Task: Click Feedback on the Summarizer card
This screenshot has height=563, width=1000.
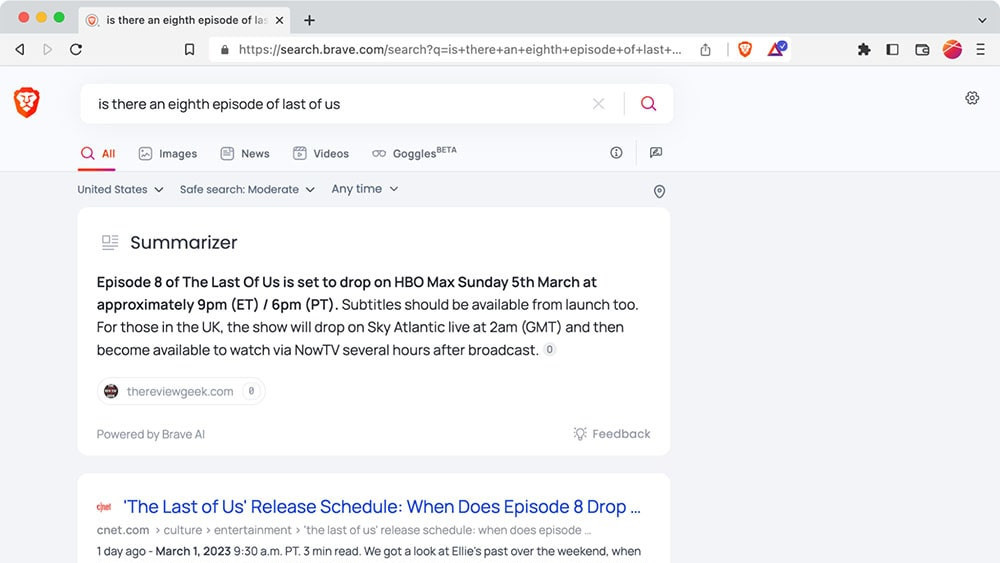Action: [611, 434]
